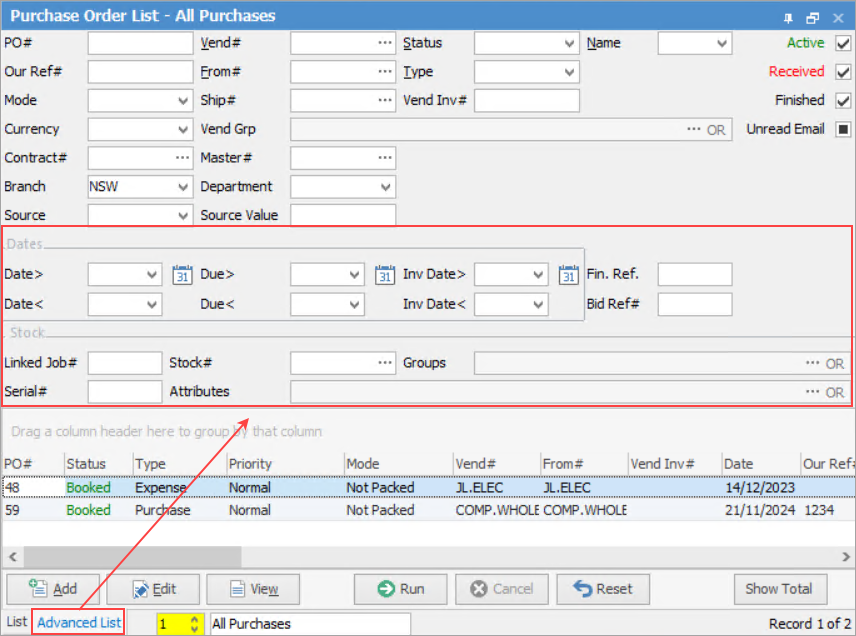Expand the Source dropdown
This screenshot has height=636, width=856.
tap(183, 216)
